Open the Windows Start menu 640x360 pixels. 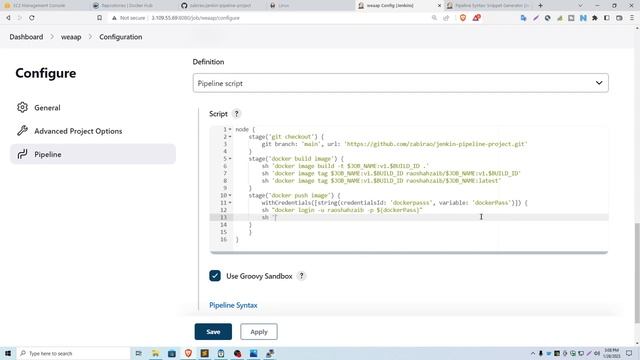[7, 353]
